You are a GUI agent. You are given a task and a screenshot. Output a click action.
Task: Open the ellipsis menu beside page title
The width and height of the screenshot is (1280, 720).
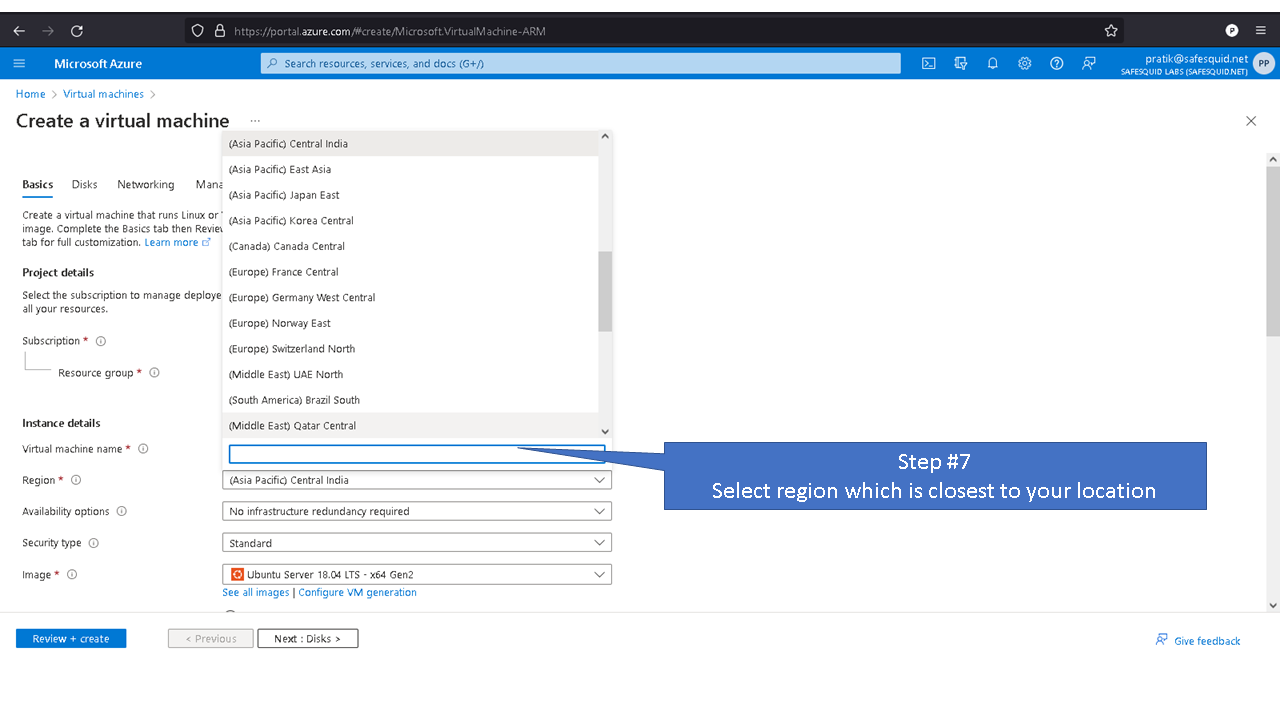[255, 121]
